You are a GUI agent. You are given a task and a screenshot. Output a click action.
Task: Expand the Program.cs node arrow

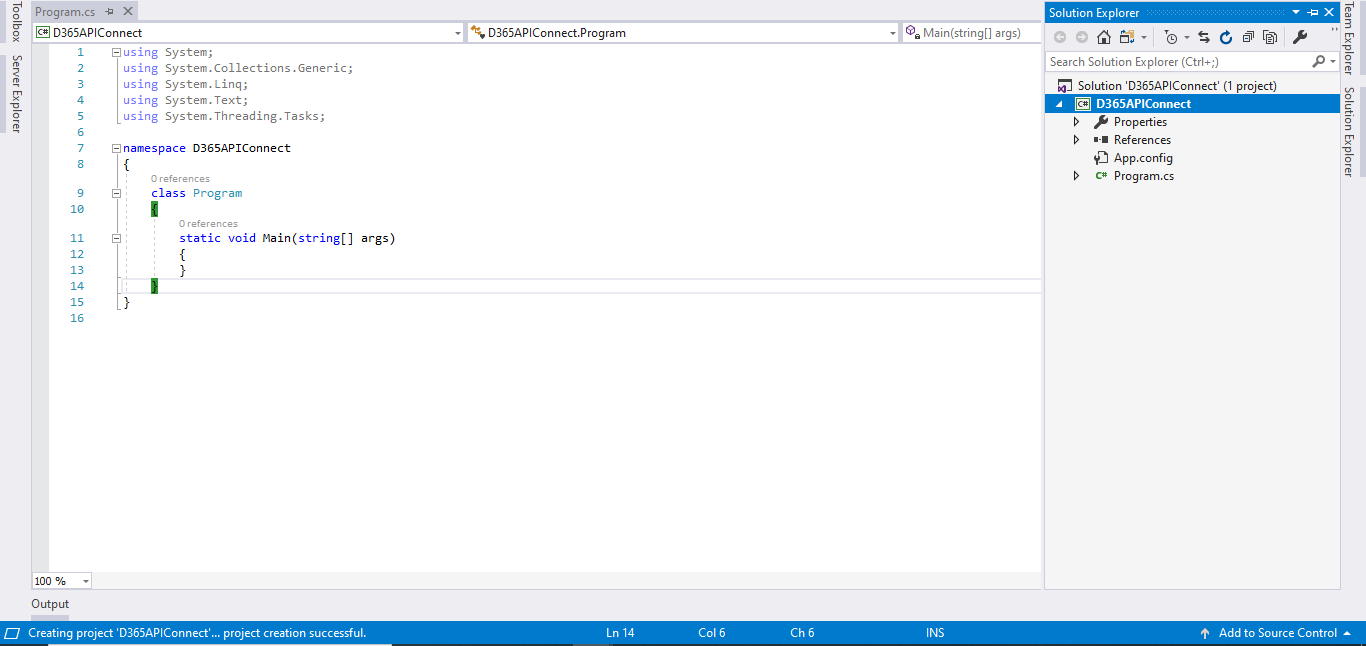click(x=1077, y=176)
